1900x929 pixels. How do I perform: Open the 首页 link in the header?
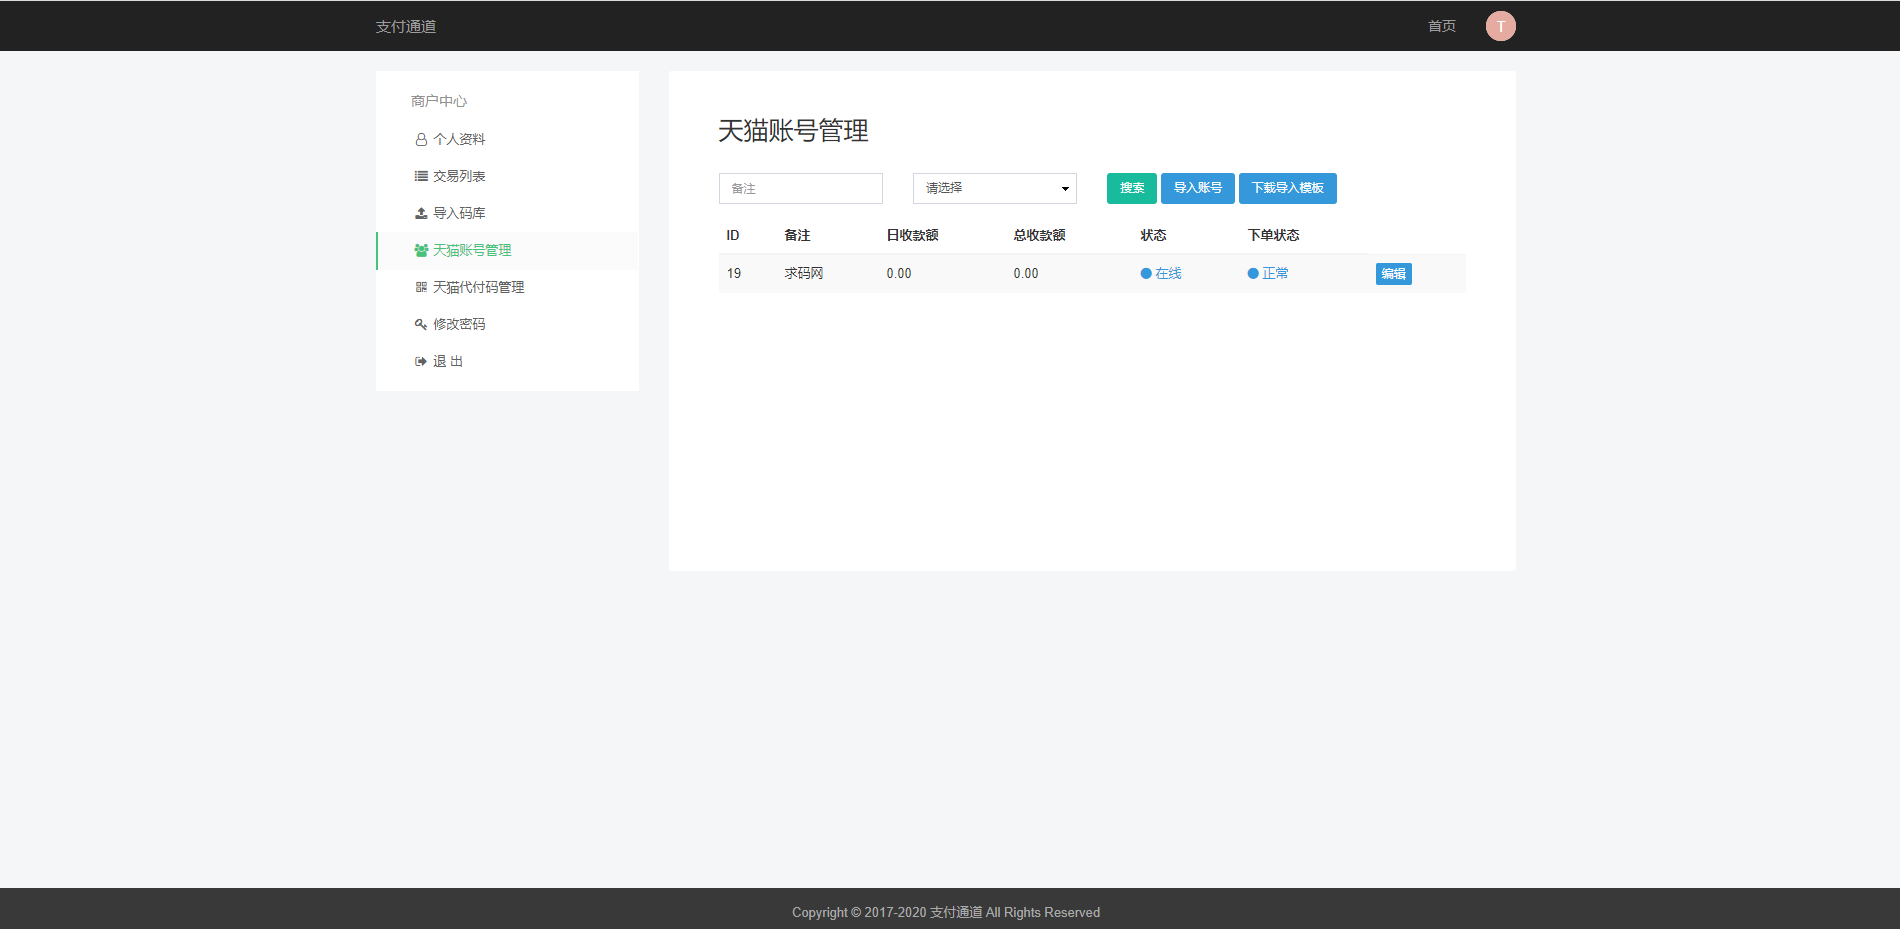(1442, 26)
